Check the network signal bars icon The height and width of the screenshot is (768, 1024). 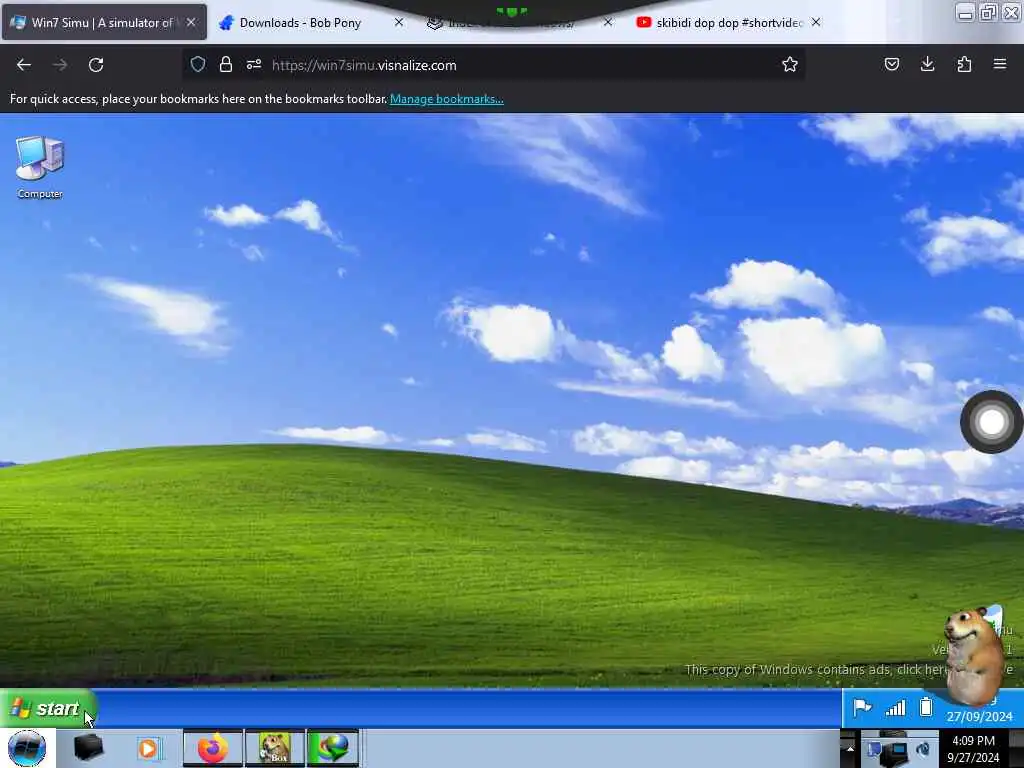pyautogui.click(x=895, y=708)
